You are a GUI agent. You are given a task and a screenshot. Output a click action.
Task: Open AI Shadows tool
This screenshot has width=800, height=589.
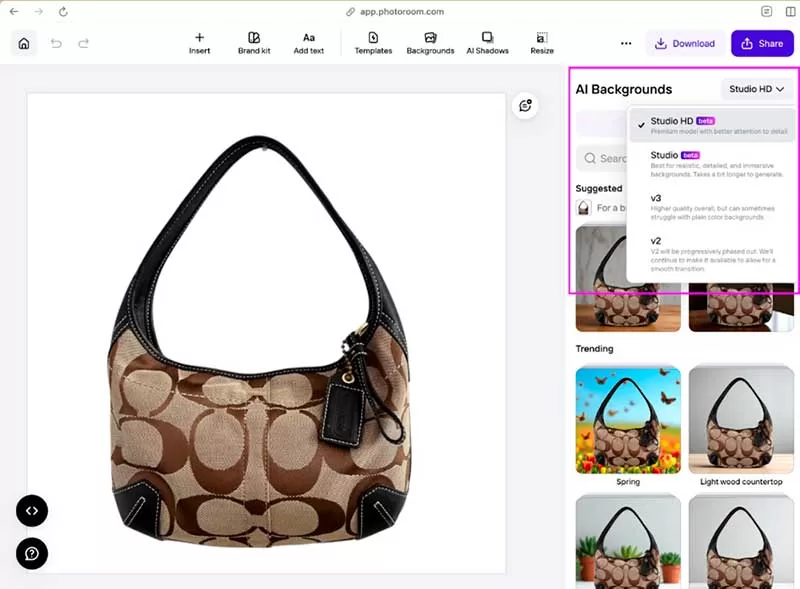pyautogui.click(x=487, y=43)
